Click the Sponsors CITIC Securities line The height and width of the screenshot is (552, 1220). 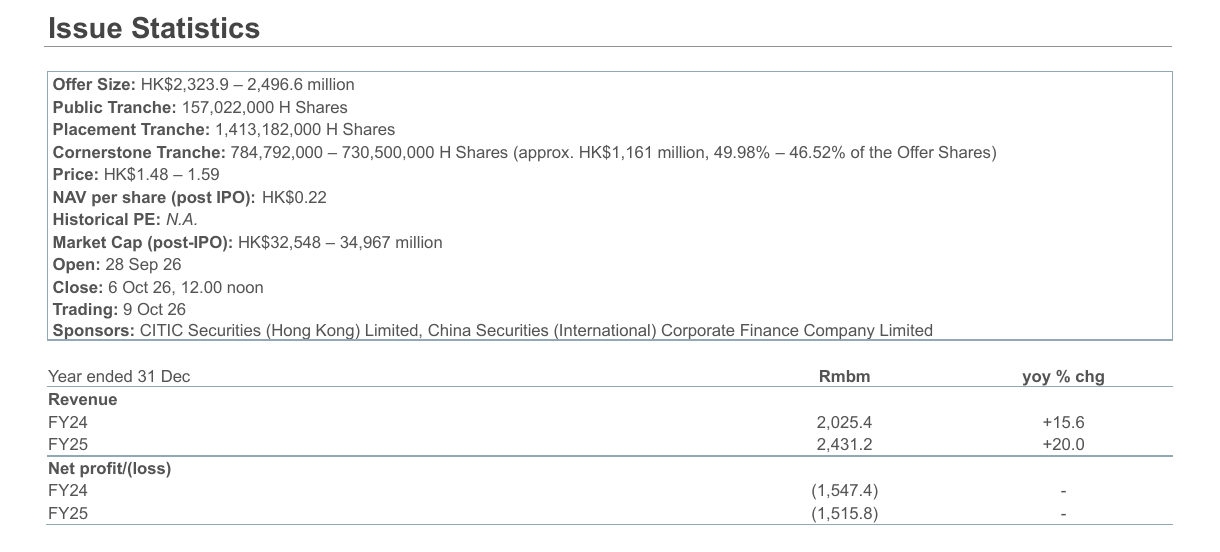(492, 330)
